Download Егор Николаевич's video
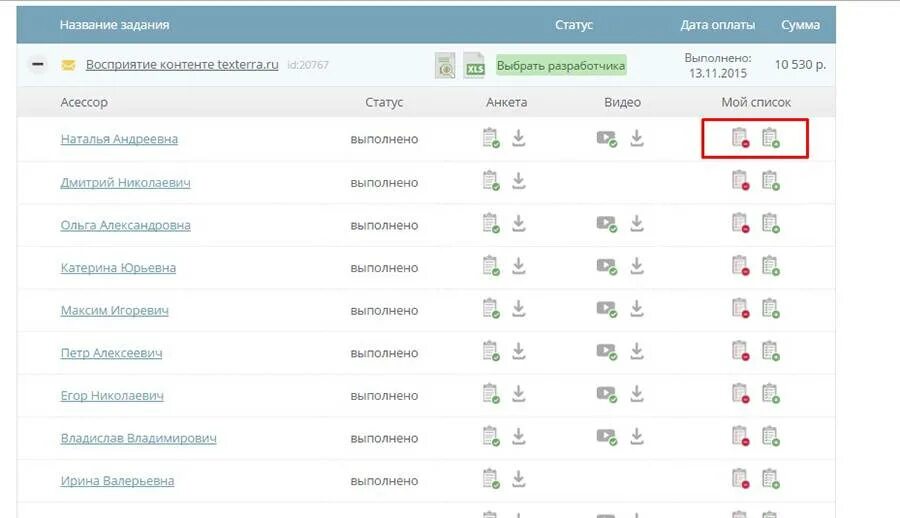900x518 pixels. (637, 393)
